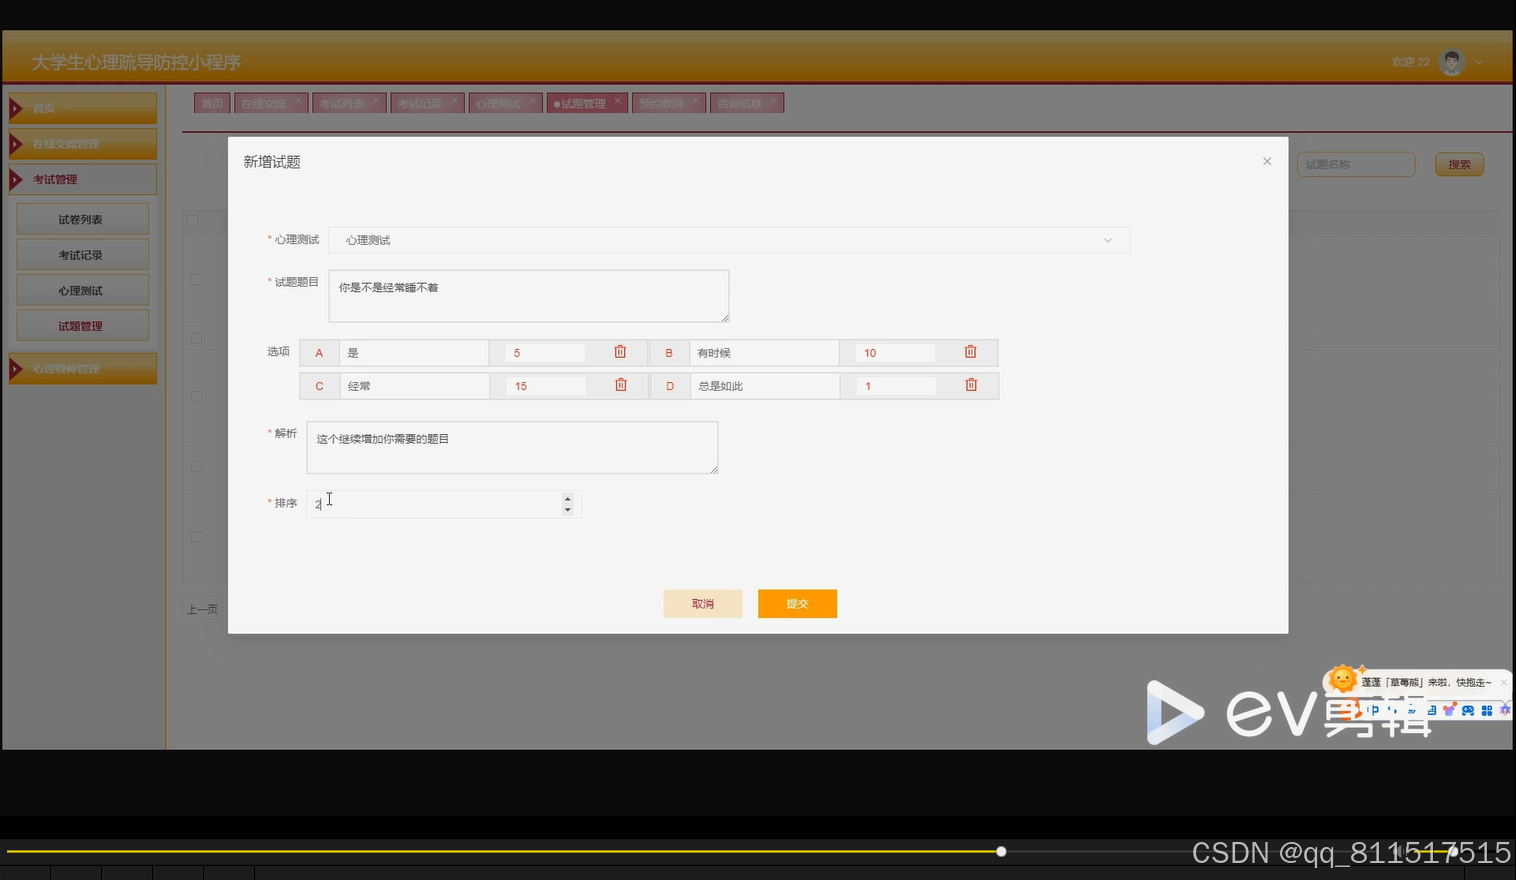The image size is (1516, 880).
Task: Close the 试题管理 tab with its X
Action: point(618,101)
